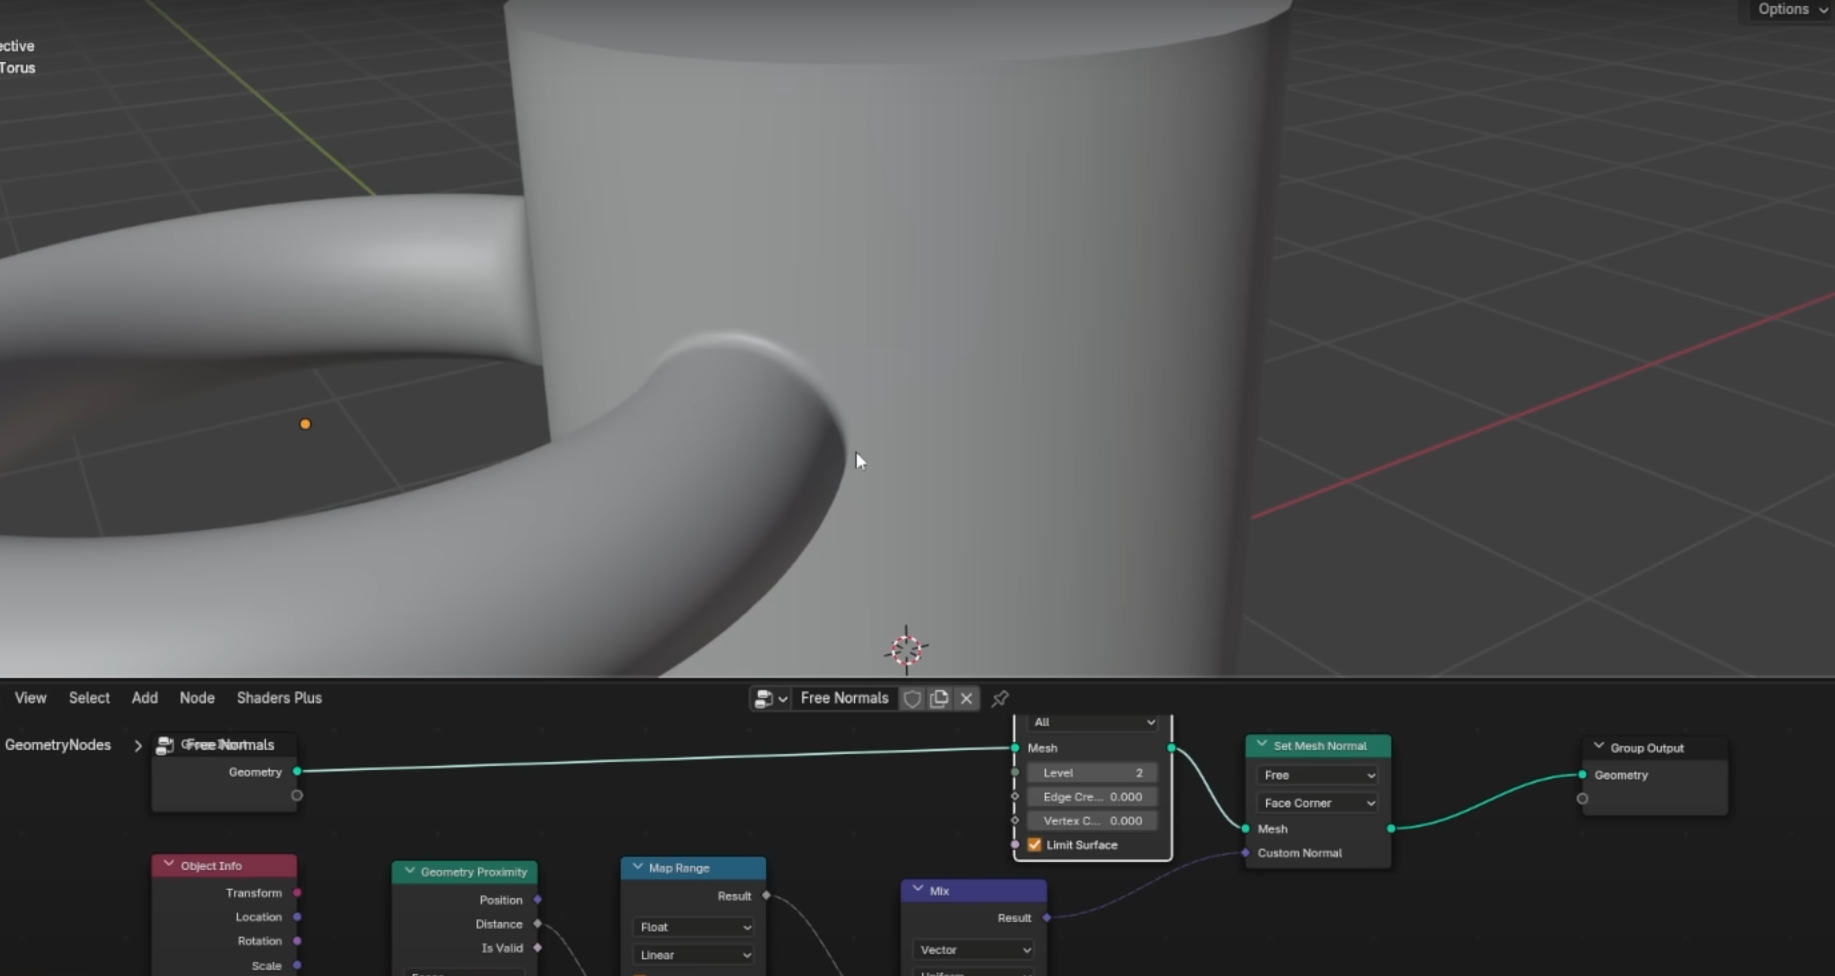This screenshot has height=976, width=1835.
Task: Toggle the pin node tree icon
Action: [x=1000, y=699]
